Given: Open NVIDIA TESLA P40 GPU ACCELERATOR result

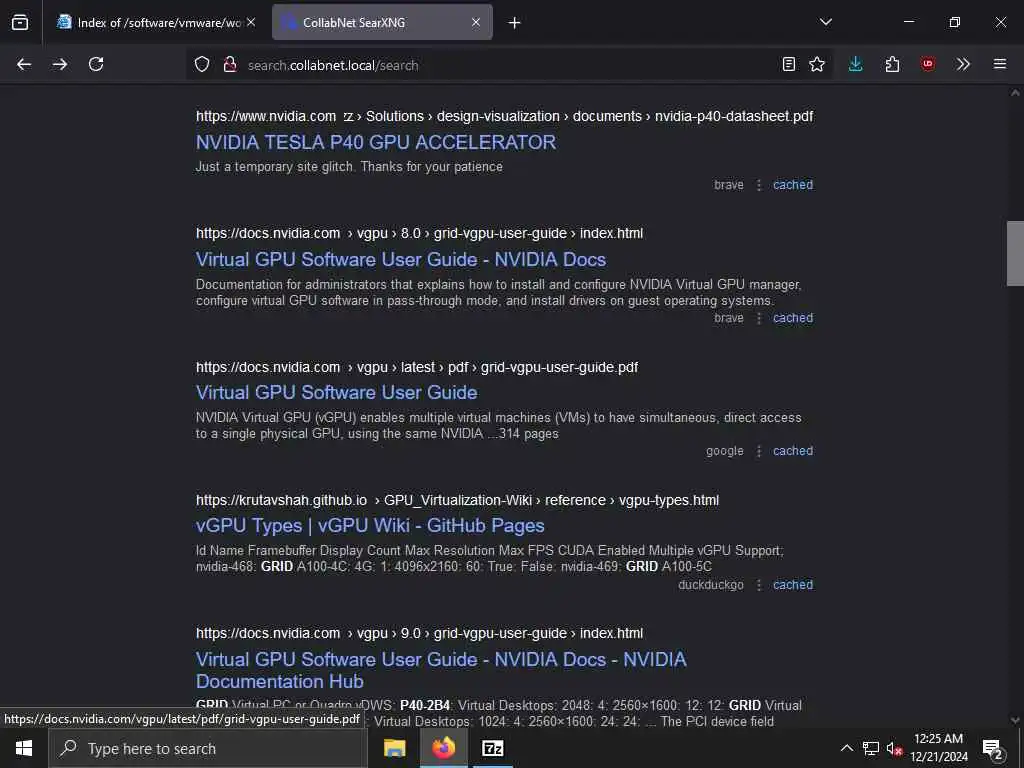Looking at the screenshot, I should pyautogui.click(x=376, y=142).
